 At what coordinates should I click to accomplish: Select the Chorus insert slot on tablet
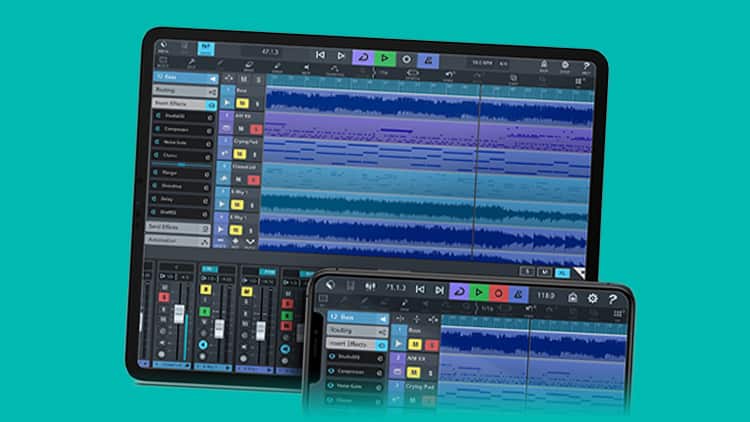pyautogui.click(x=182, y=155)
